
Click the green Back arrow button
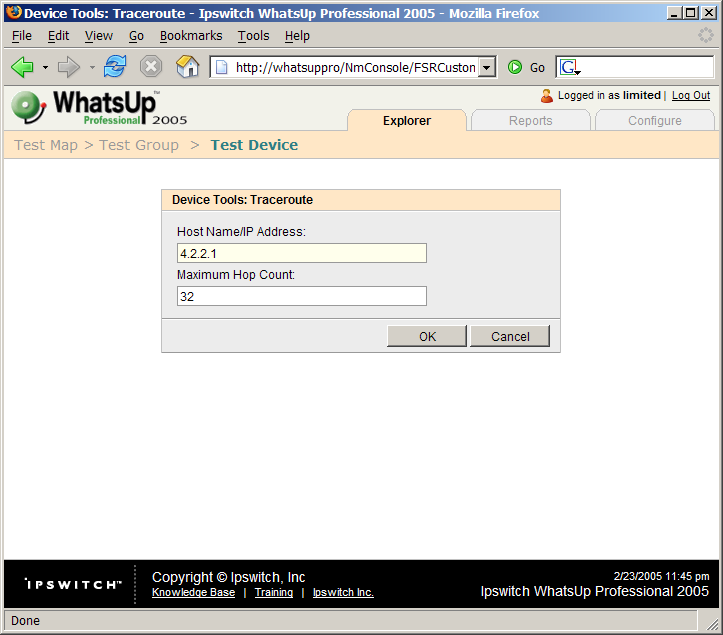pyautogui.click(x=22, y=67)
